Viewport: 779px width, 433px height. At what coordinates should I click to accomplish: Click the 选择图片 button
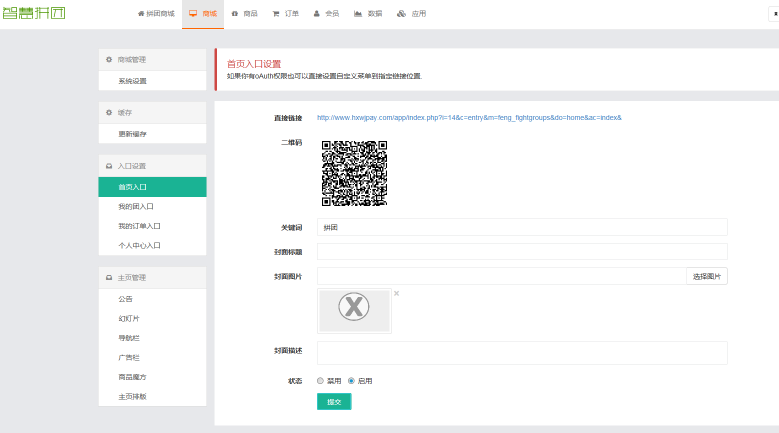click(707, 276)
